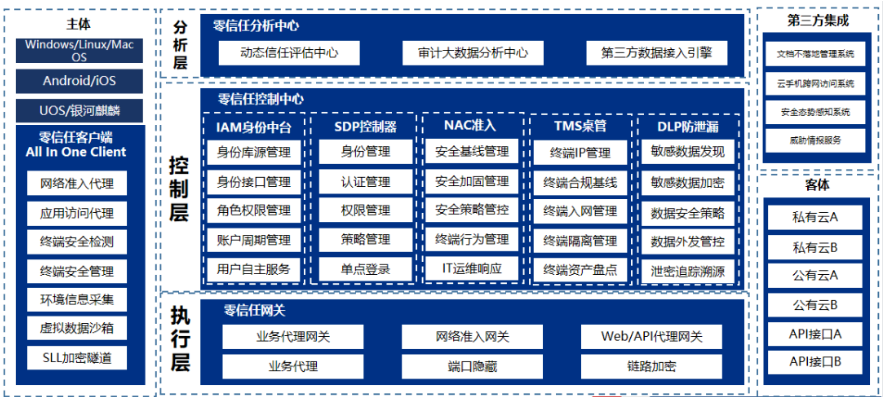Click the 端口隐藏 box
885x397 pixels.
472,366
